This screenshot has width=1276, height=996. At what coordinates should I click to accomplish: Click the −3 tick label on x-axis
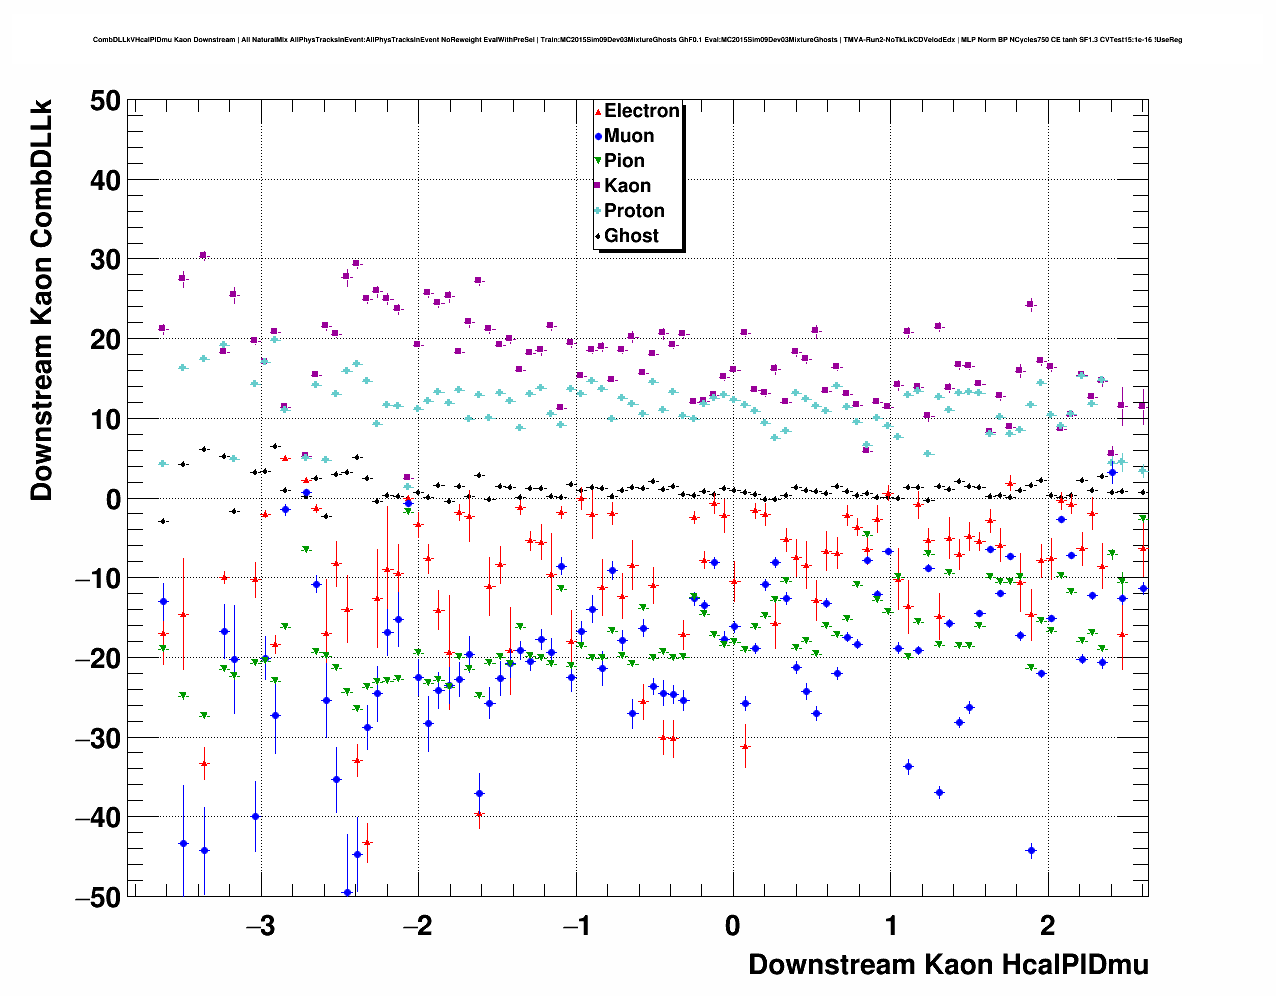click(260, 926)
